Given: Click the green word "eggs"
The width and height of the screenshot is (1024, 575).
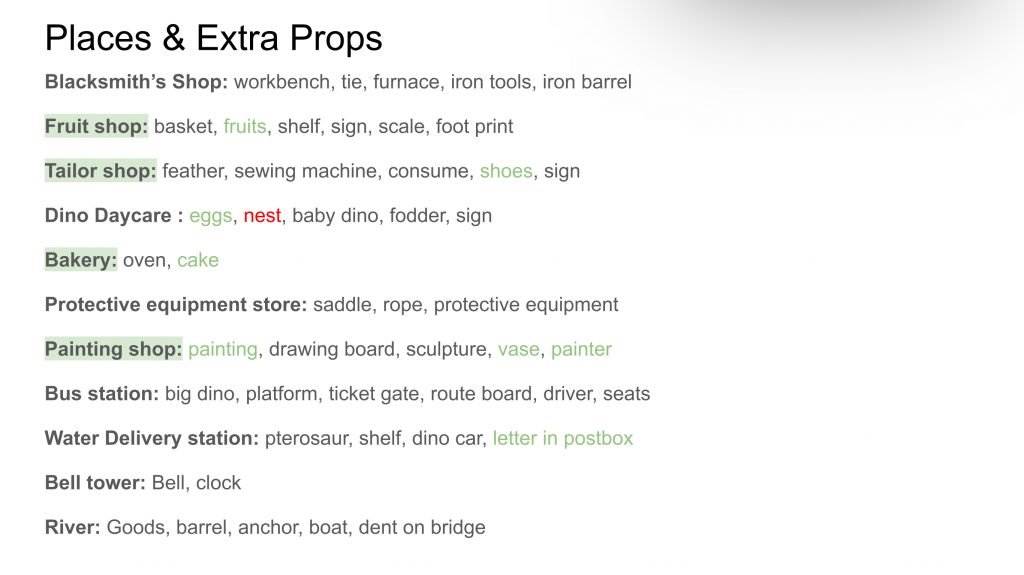Looking at the screenshot, I should coord(210,216).
